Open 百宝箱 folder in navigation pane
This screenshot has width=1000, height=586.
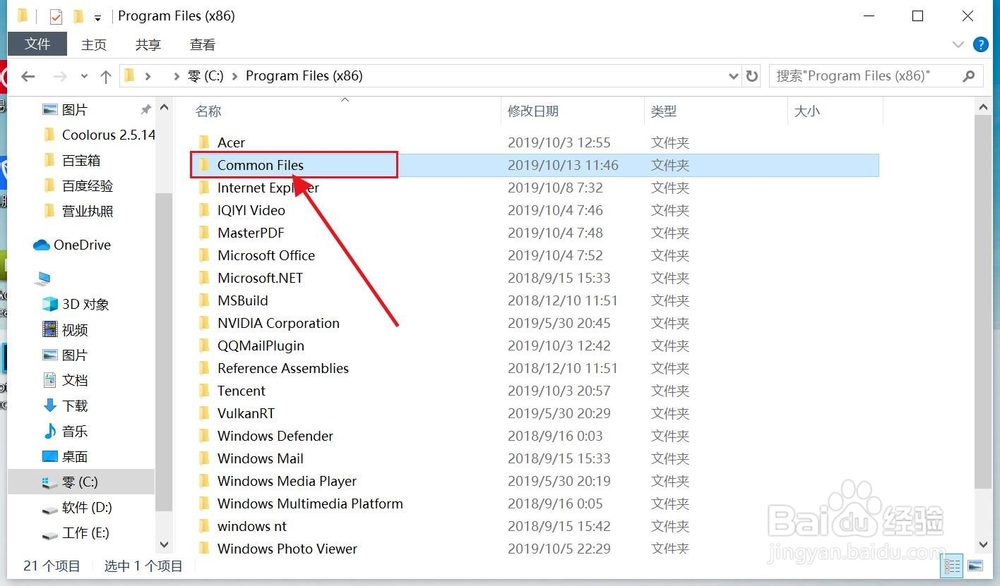coord(81,161)
